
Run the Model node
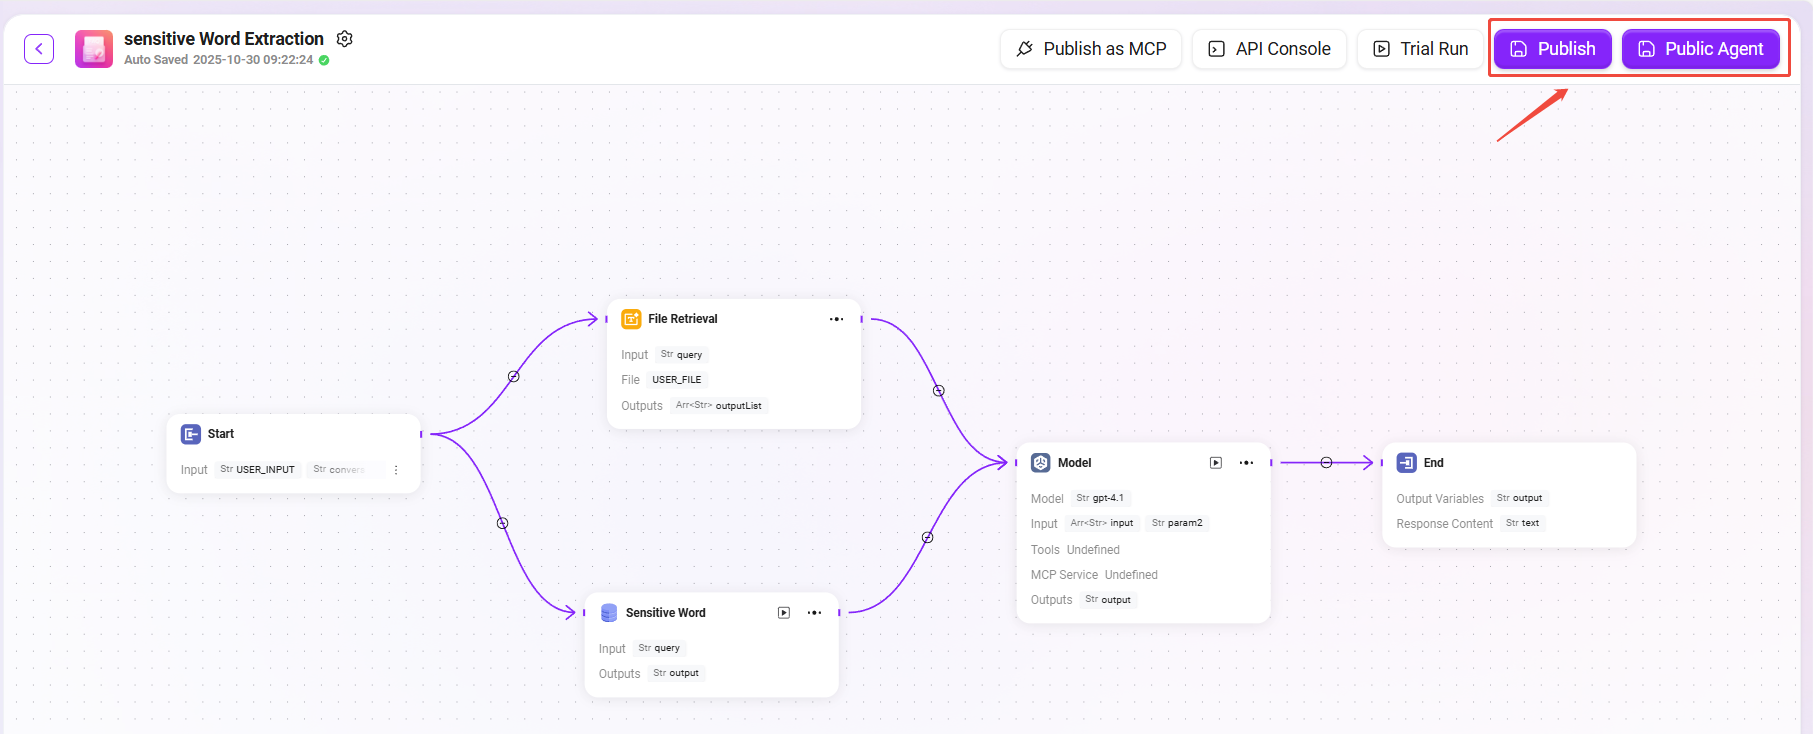click(x=1216, y=463)
